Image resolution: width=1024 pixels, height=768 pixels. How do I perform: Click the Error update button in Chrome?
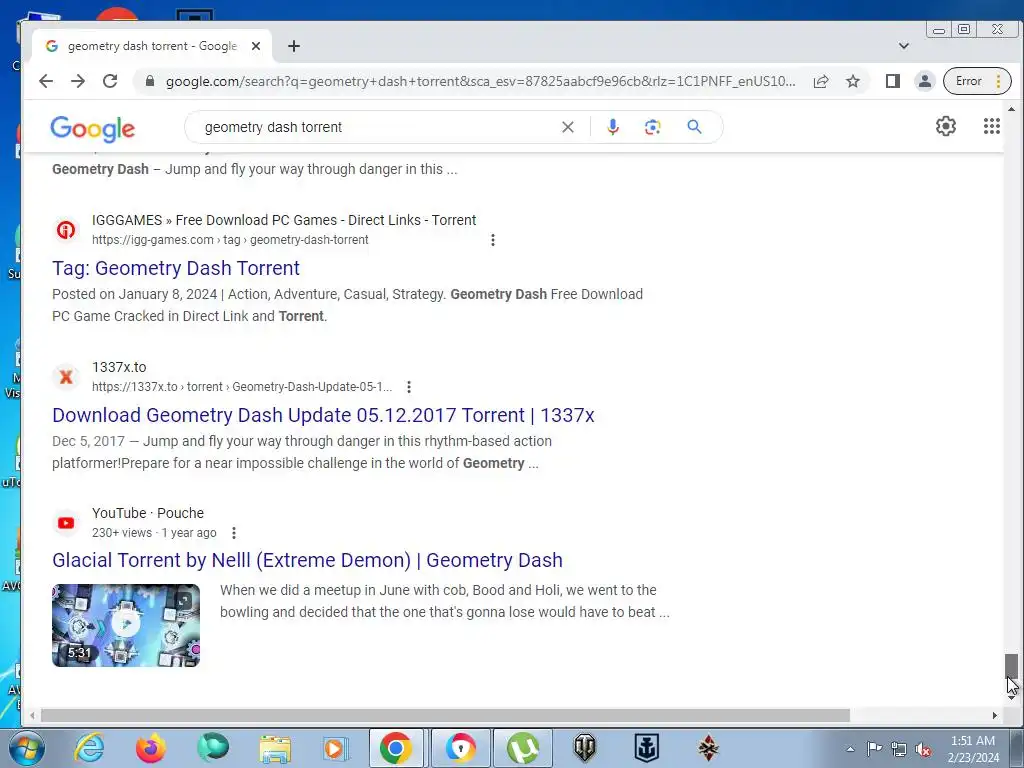pos(977,81)
